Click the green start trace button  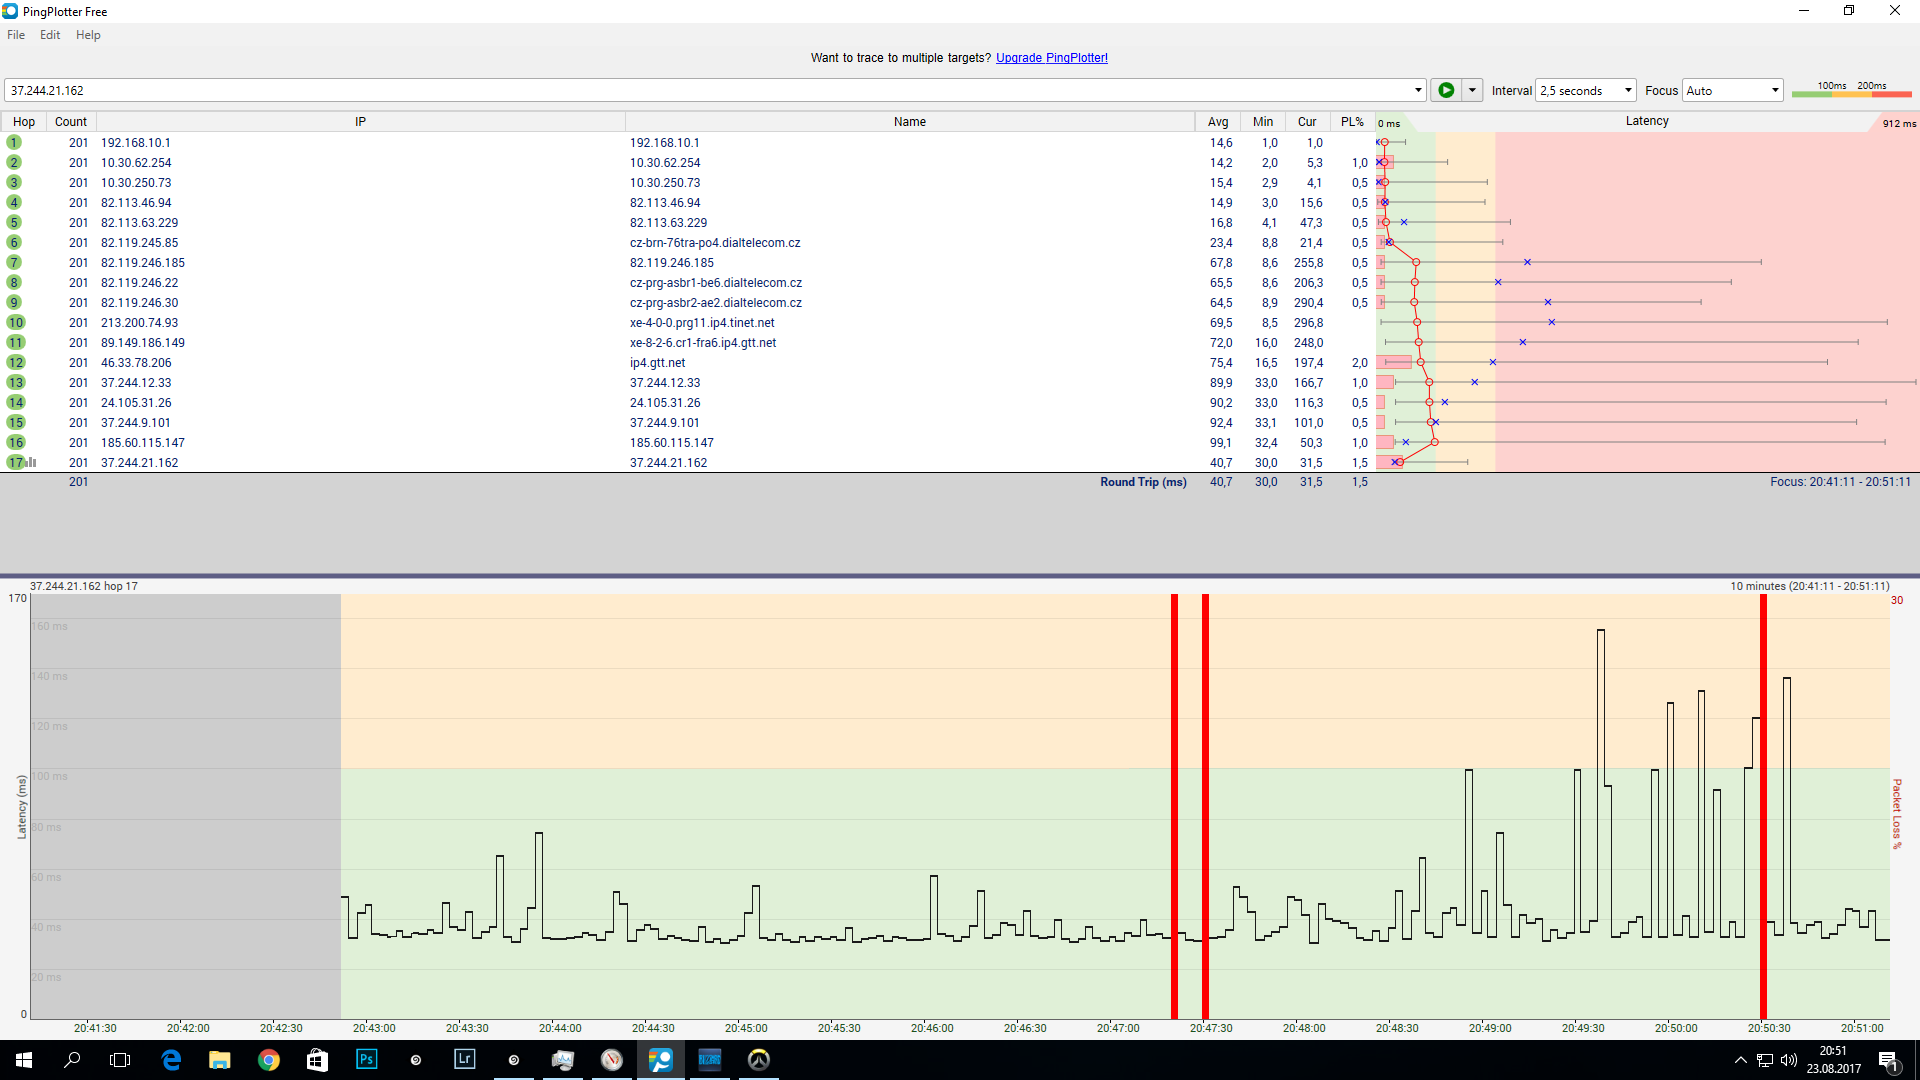pyautogui.click(x=1445, y=90)
